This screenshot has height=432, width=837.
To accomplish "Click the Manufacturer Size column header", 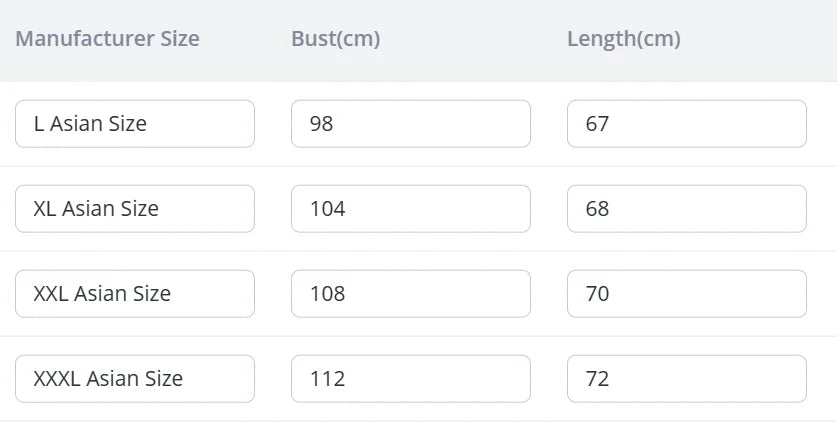I will tap(108, 39).
